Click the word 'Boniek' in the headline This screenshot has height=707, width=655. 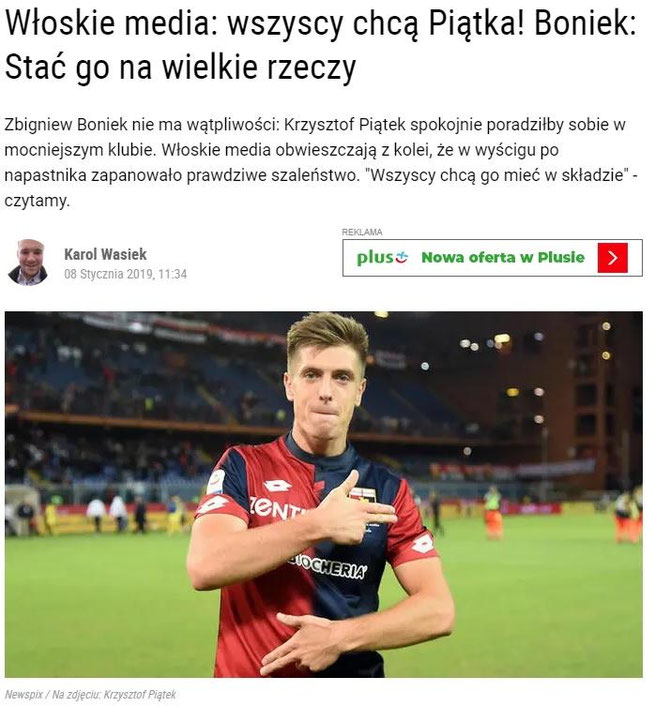585,23
